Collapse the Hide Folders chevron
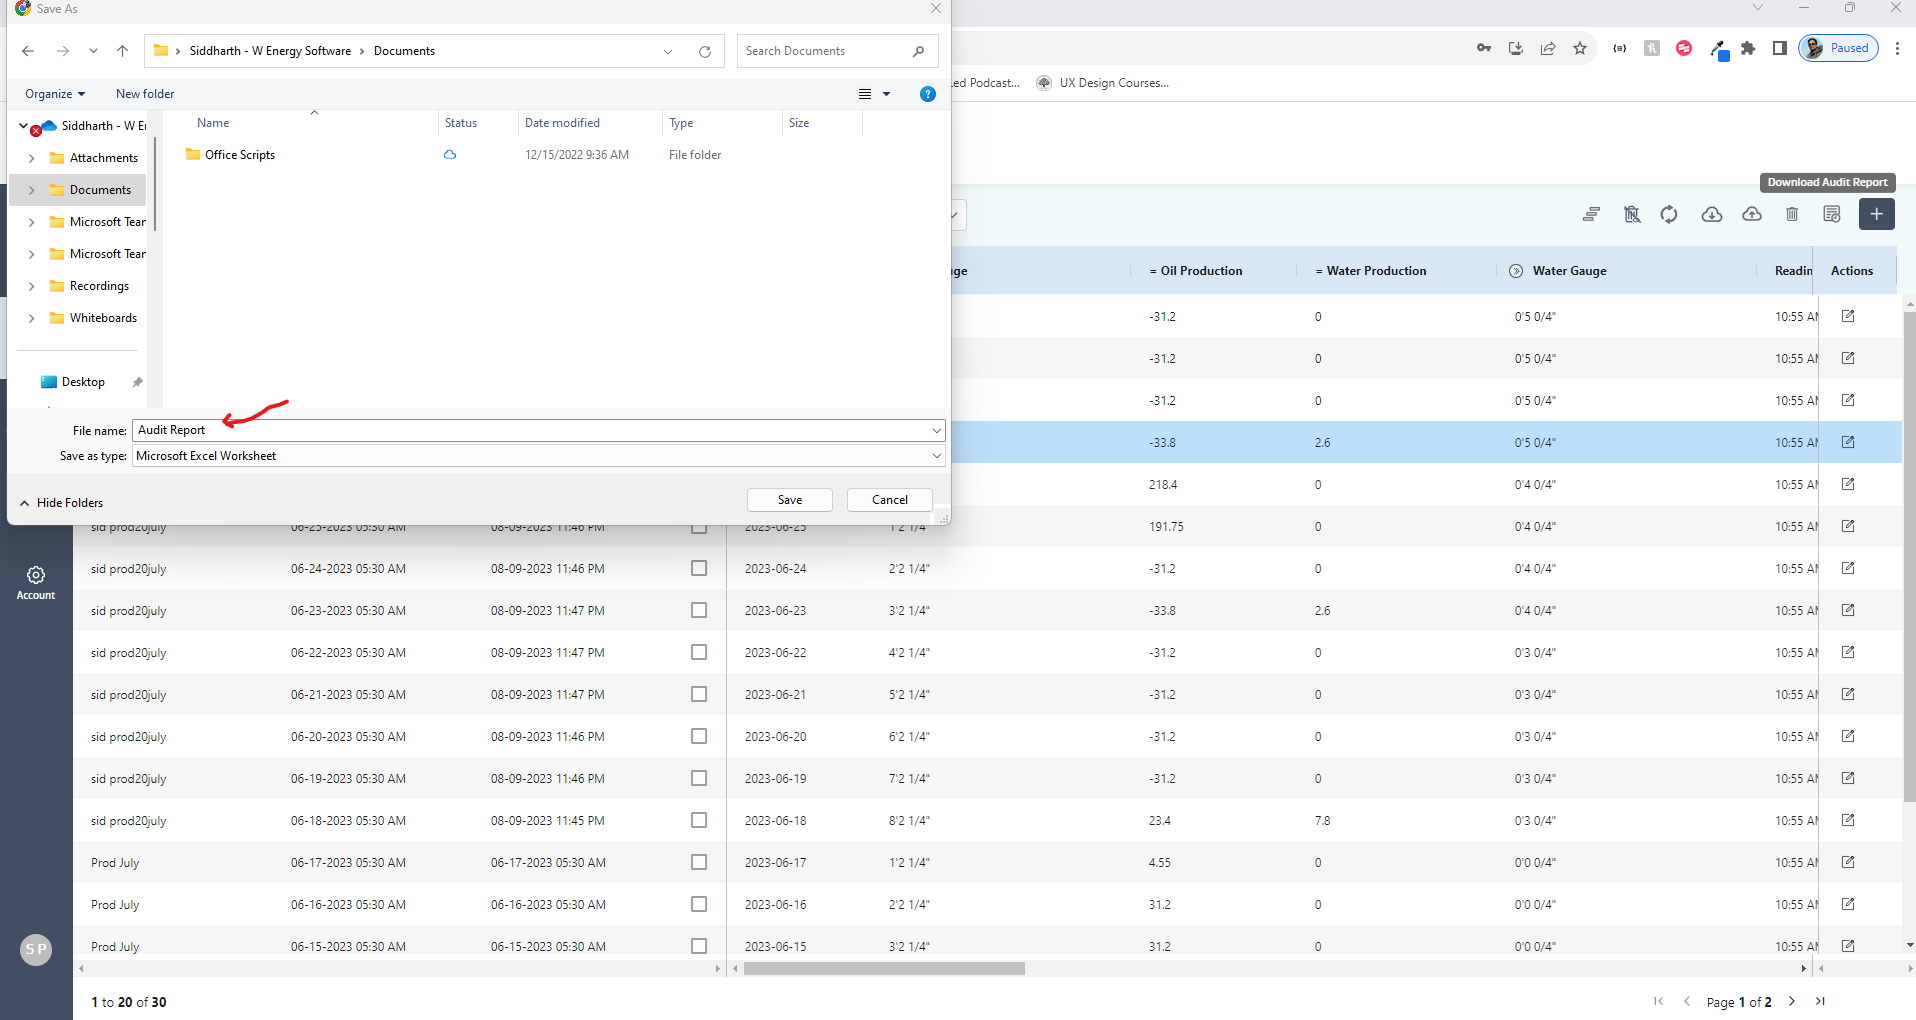This screenshot has height=1020, width=1916. (25, 503)
